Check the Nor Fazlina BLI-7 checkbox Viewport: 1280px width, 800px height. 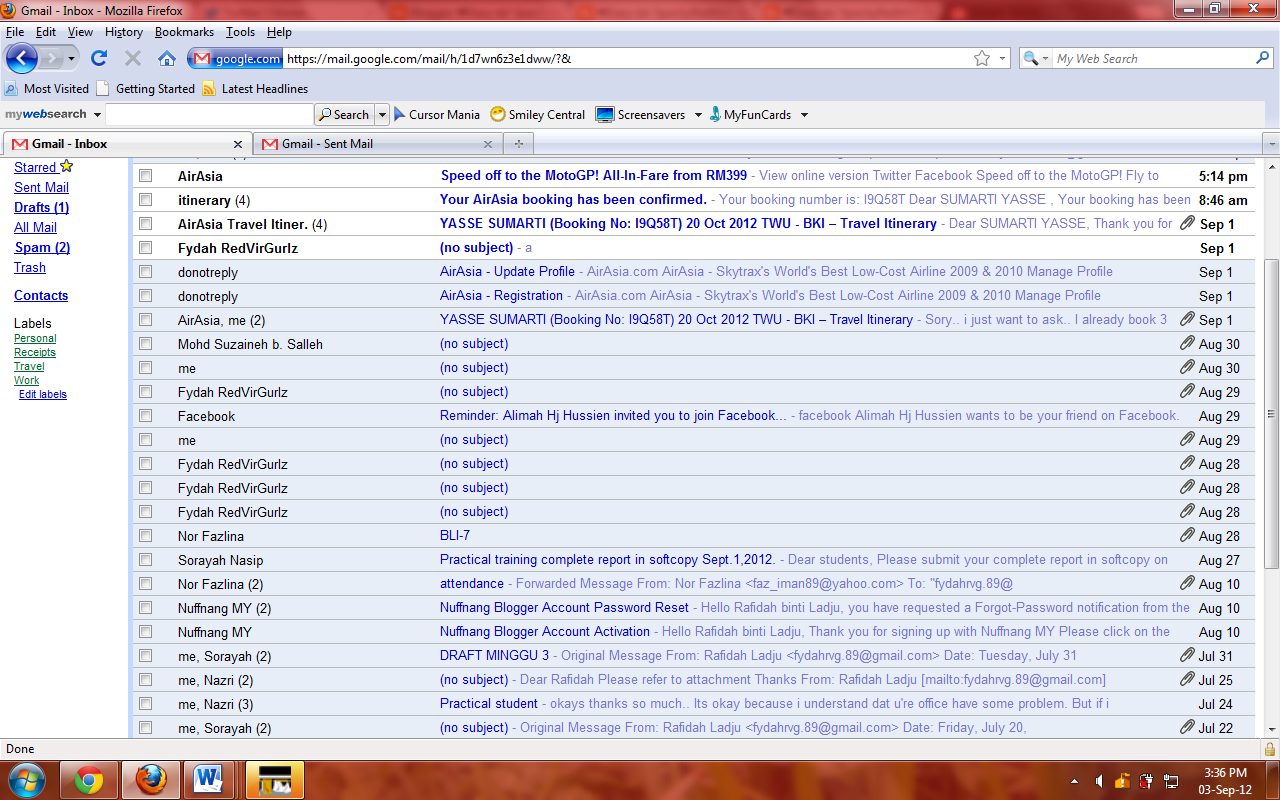click(x=145, y=535)
